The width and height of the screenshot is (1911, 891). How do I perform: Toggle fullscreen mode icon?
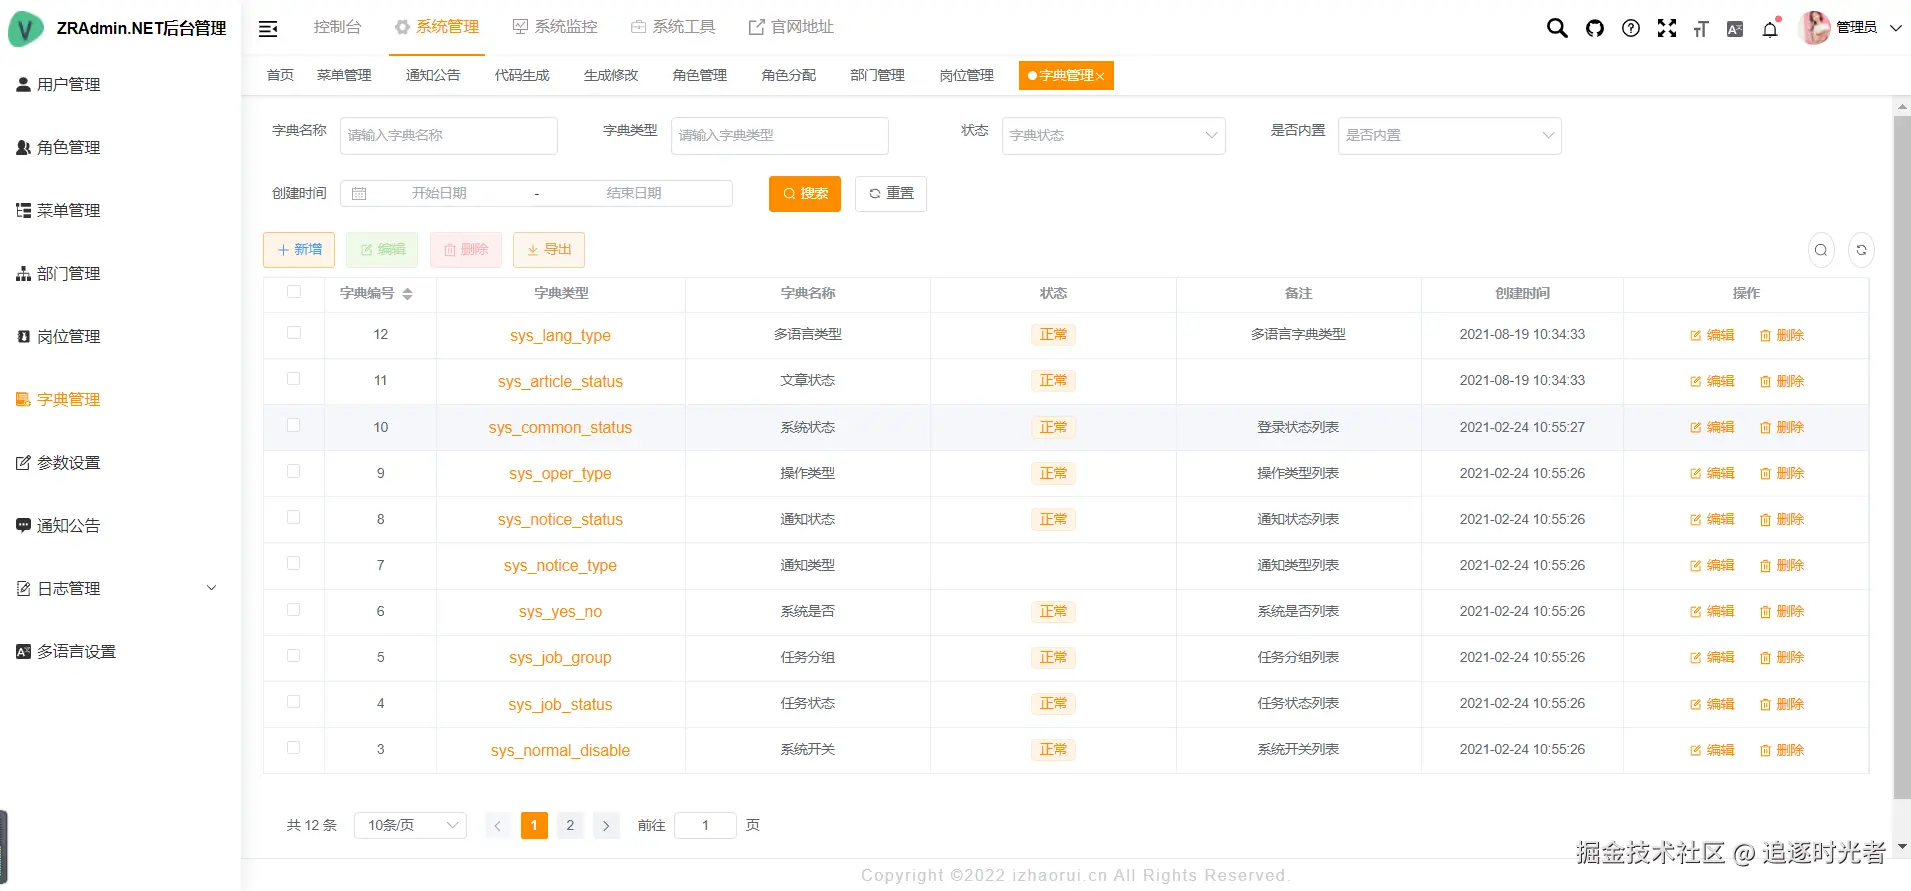pyautogui.click(x=1667, y=28)
